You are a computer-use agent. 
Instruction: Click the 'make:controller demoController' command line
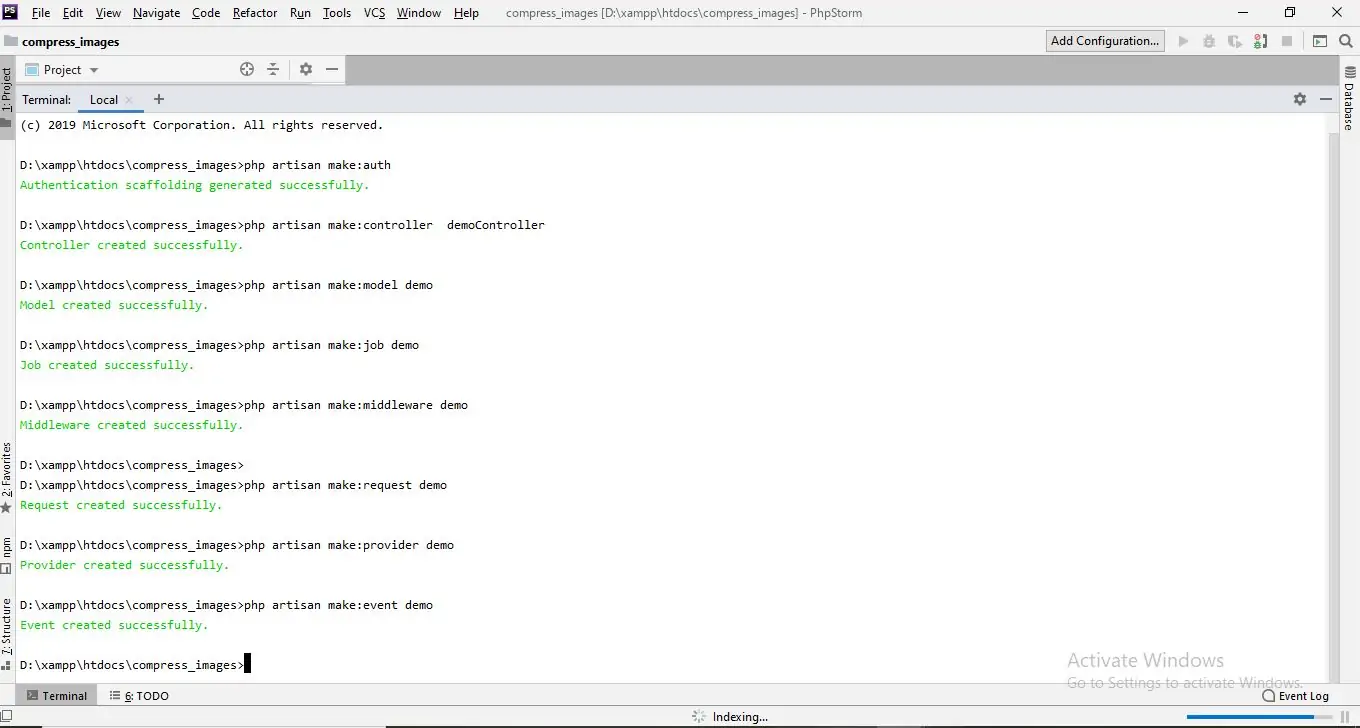282,225
